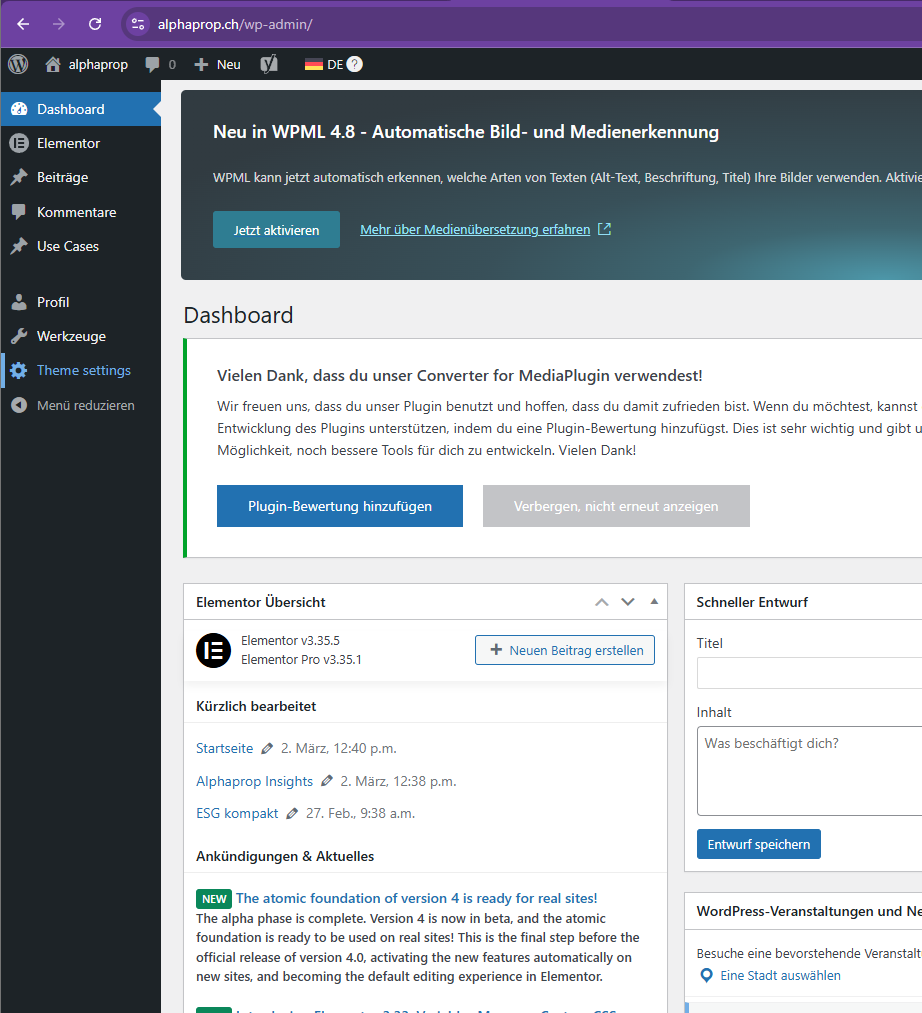Move Elementor Übersicht widget down

628,602
